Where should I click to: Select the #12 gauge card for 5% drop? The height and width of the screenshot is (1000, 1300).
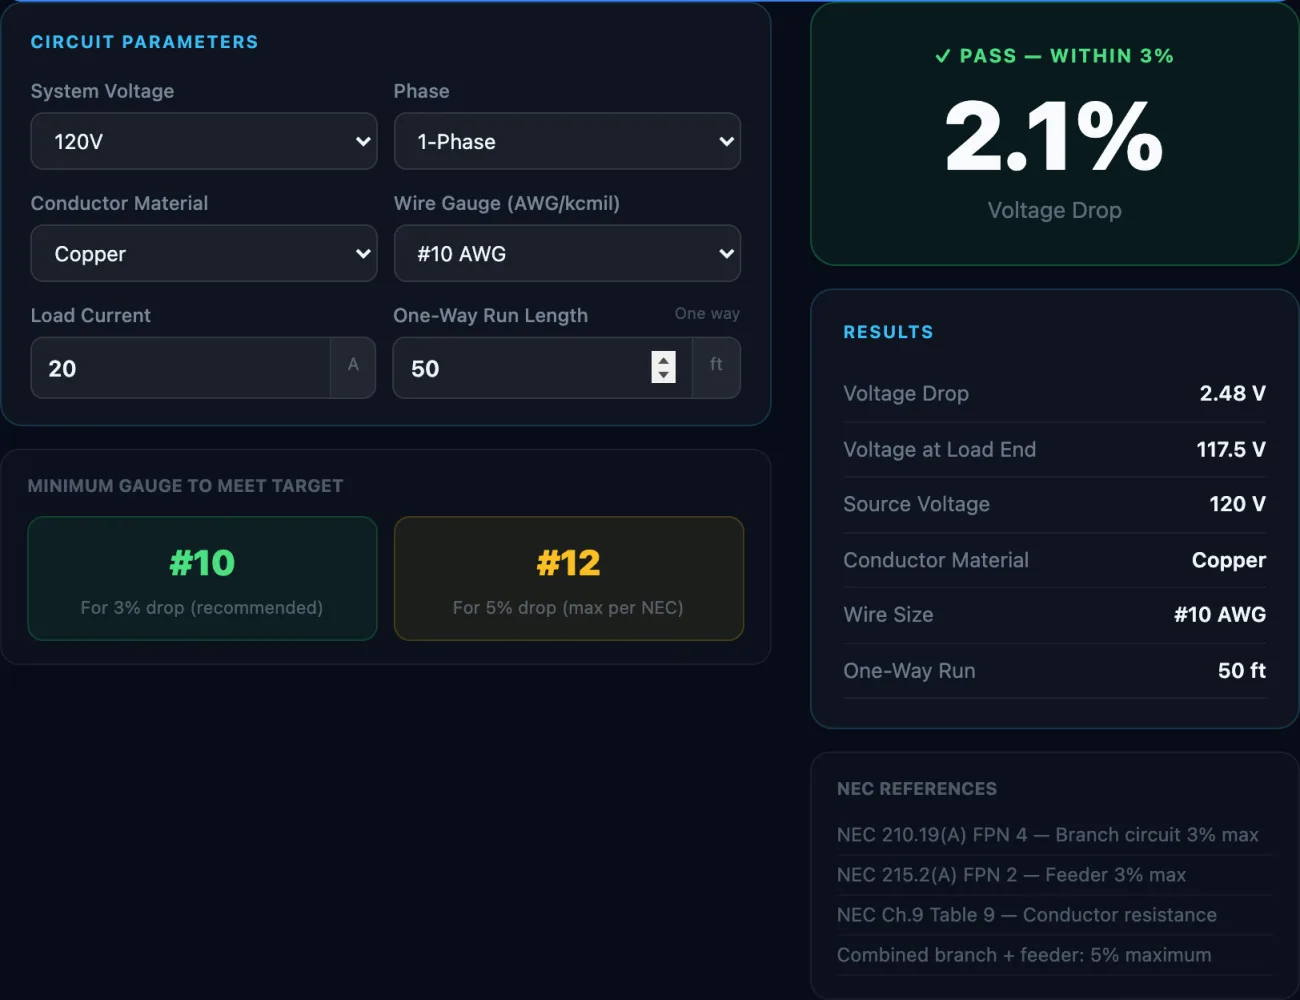click(569, 578)
